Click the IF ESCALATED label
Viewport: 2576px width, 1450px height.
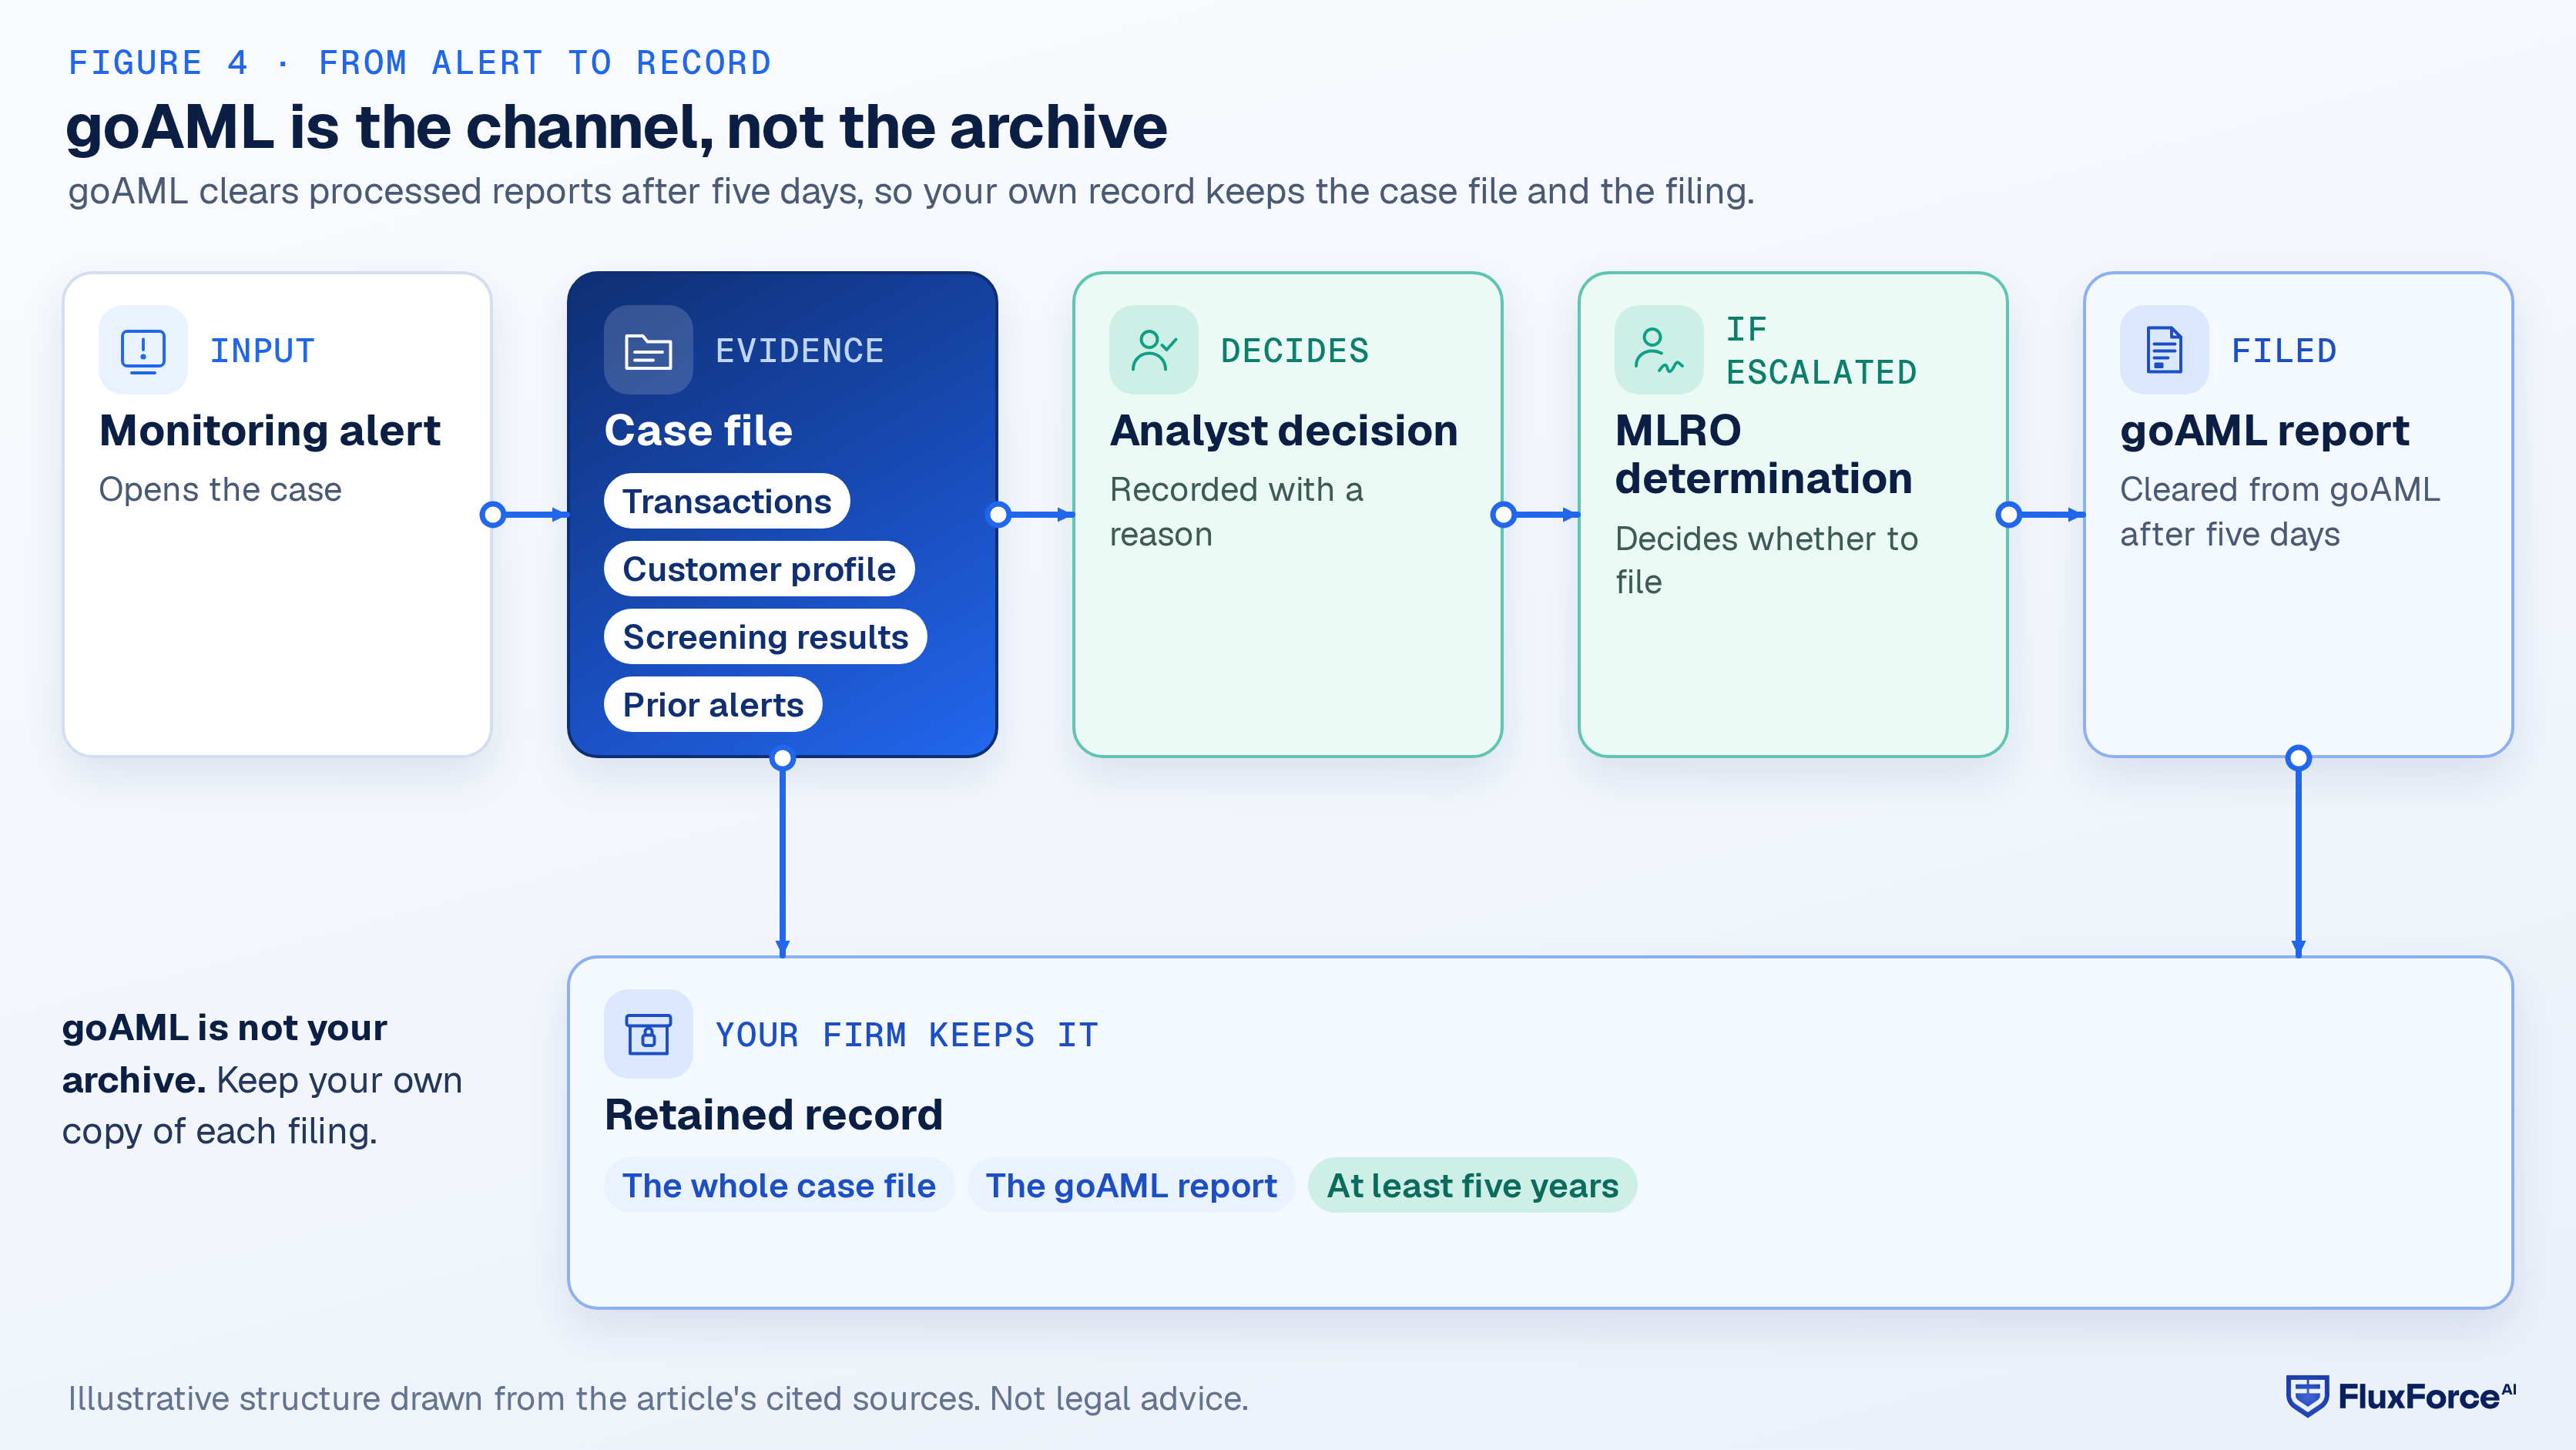click(x=1821, y=351)
